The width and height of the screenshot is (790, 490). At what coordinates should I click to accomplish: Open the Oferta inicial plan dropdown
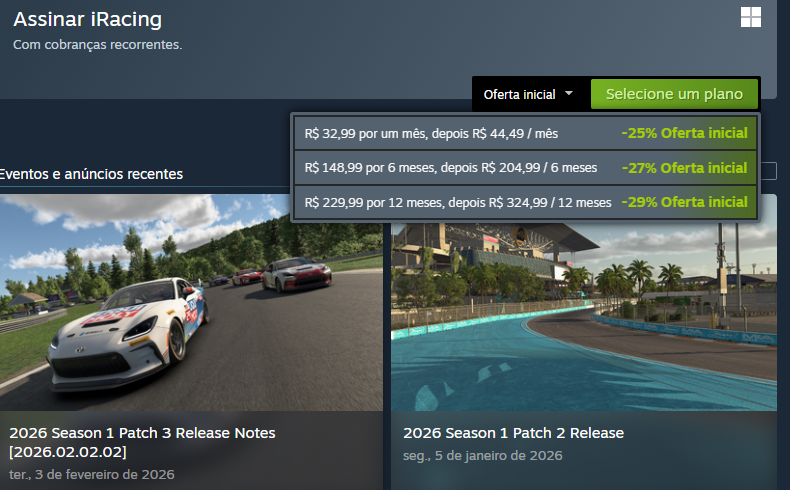coord(528,94)
